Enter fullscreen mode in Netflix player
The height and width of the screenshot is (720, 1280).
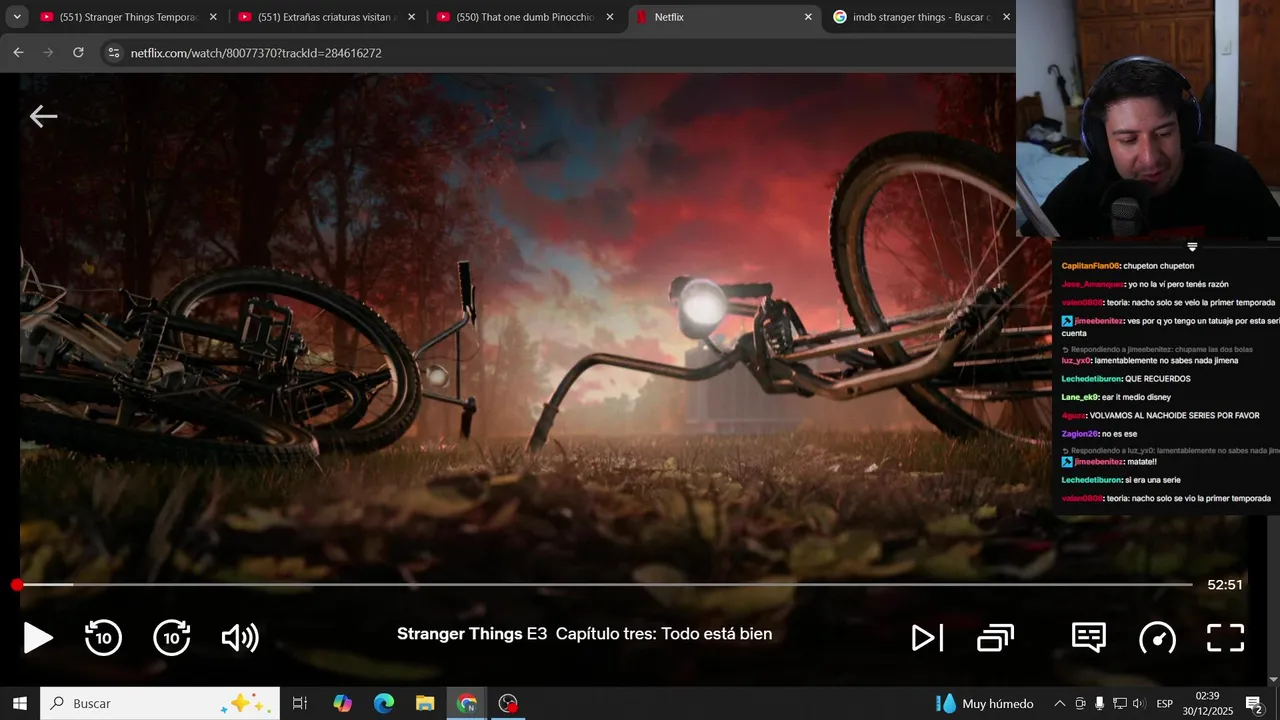point(1225,638)
